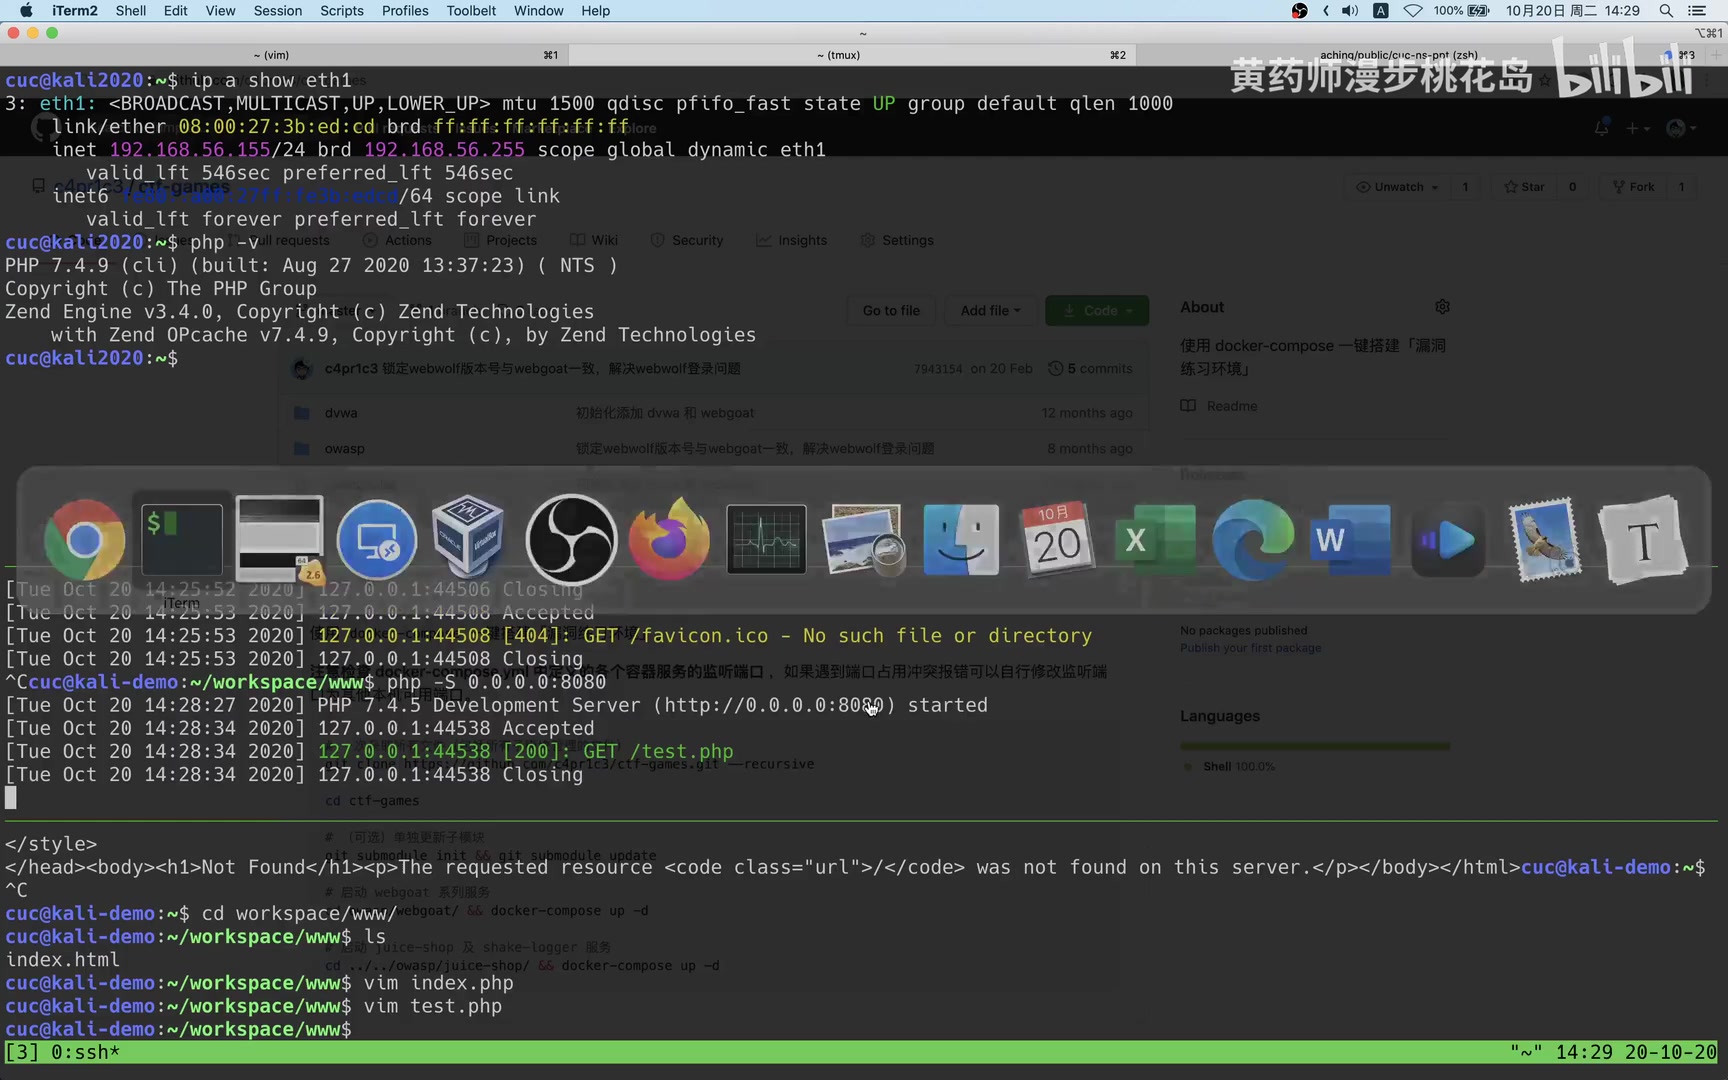
Task: Open the Edit menu
Action: [176, 10]
